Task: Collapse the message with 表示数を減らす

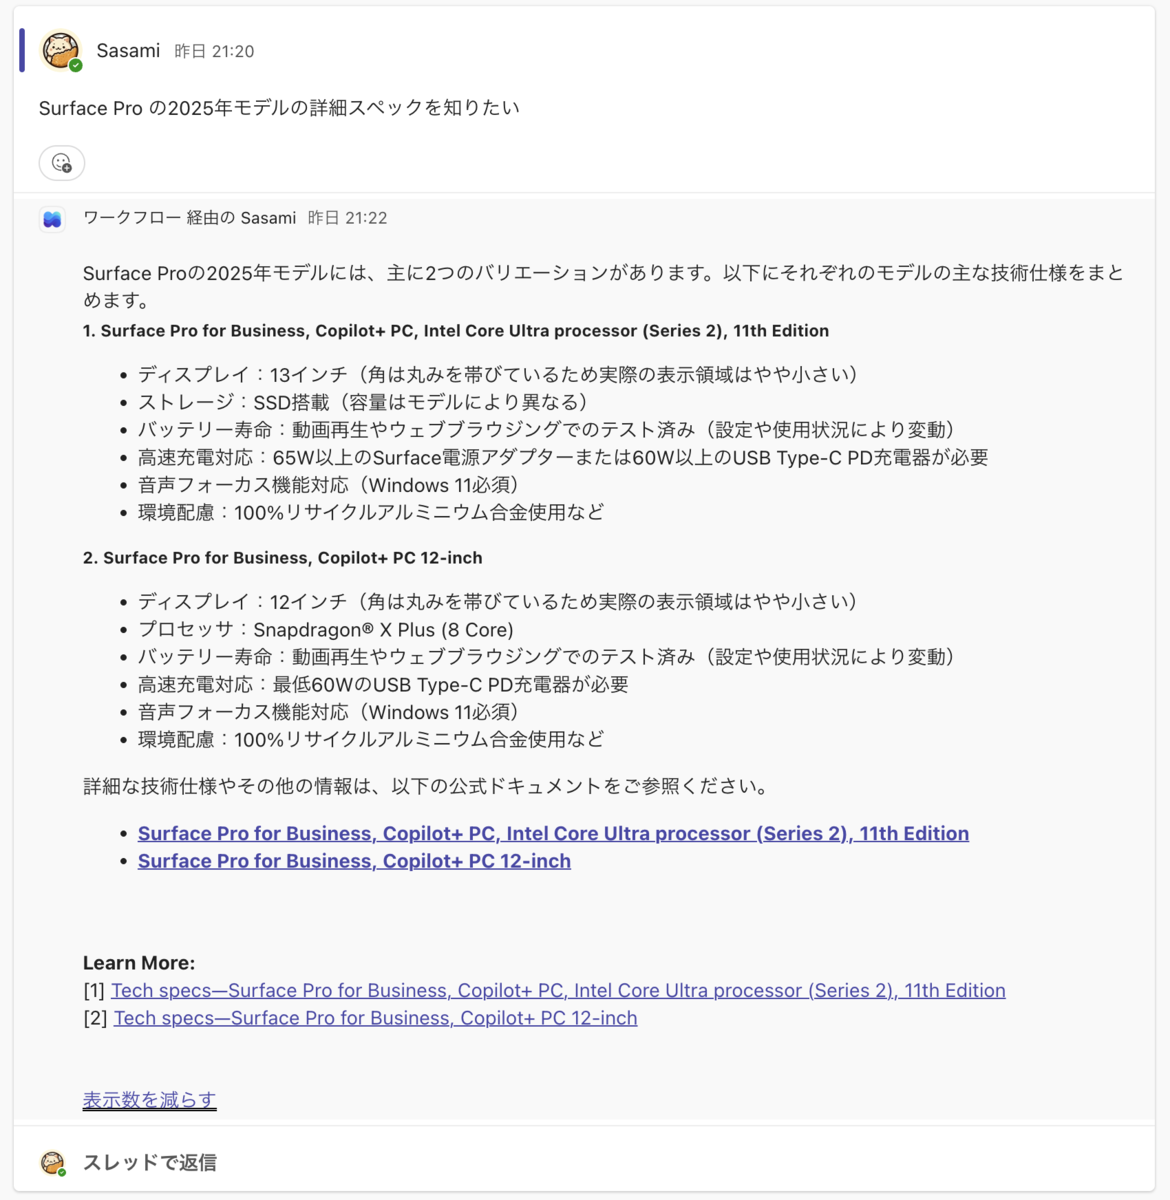Action: 149,1100
